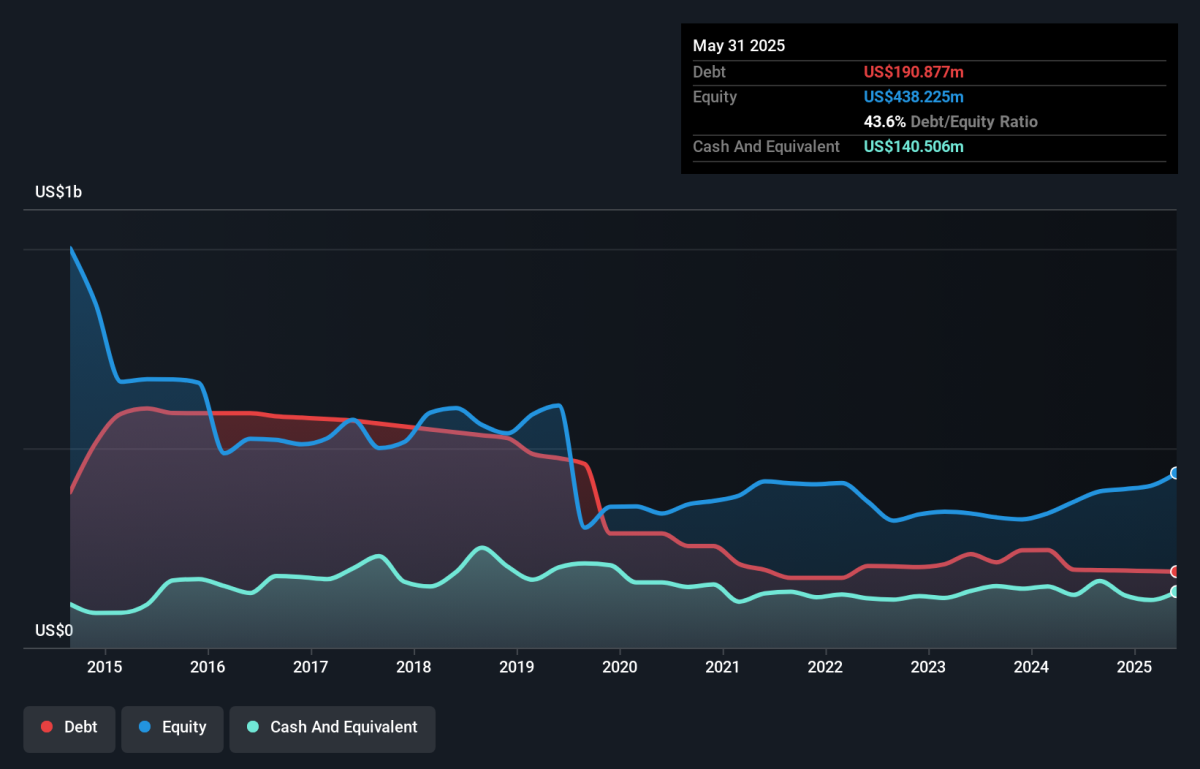
Task: Click the US$0 y-axis label
Action: [55, 631]
